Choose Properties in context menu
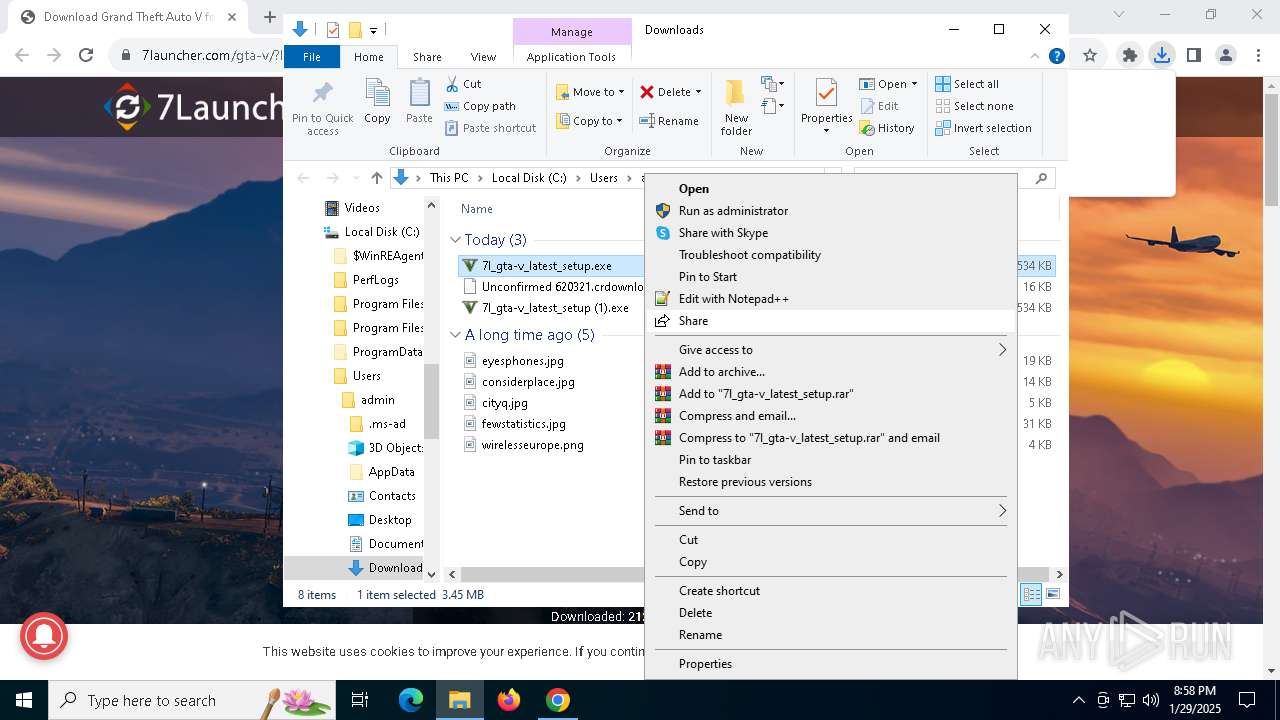This screenshot has width=1280, height=720. coord(830,664)
